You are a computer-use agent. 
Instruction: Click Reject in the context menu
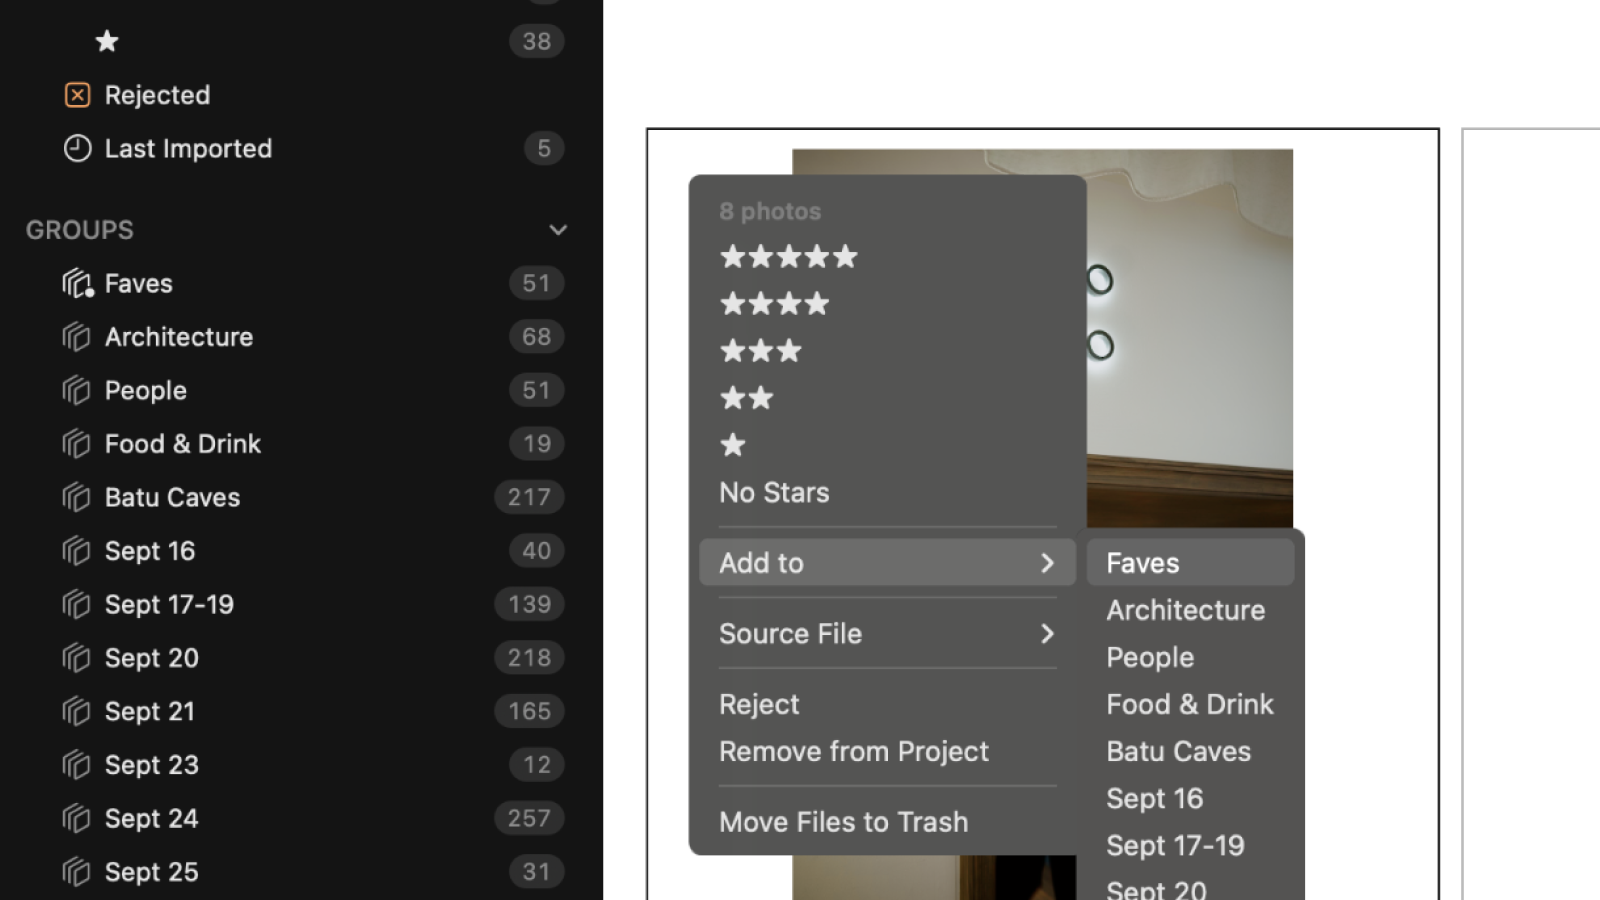759,704
